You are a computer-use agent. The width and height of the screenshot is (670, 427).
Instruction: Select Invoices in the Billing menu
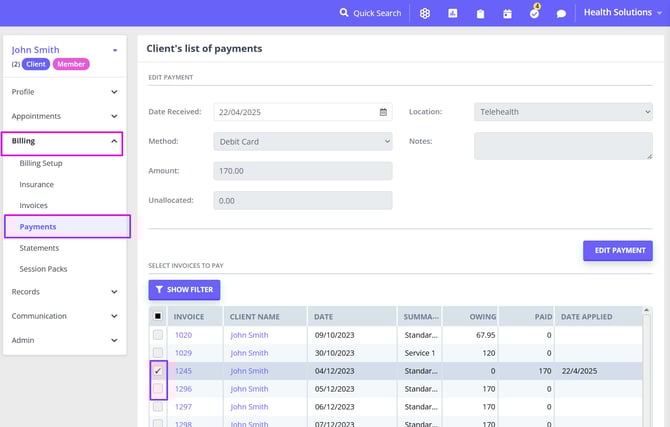coord(33,205)
